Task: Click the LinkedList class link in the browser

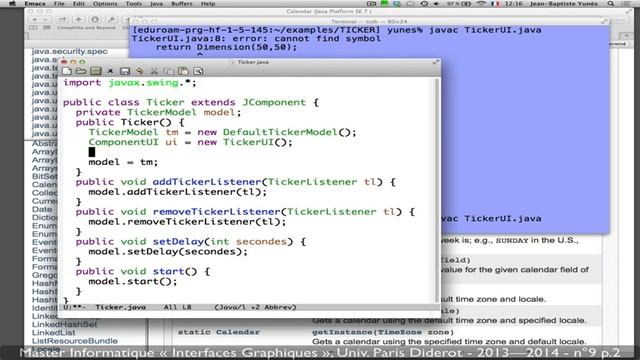Action: pos(53,333)
